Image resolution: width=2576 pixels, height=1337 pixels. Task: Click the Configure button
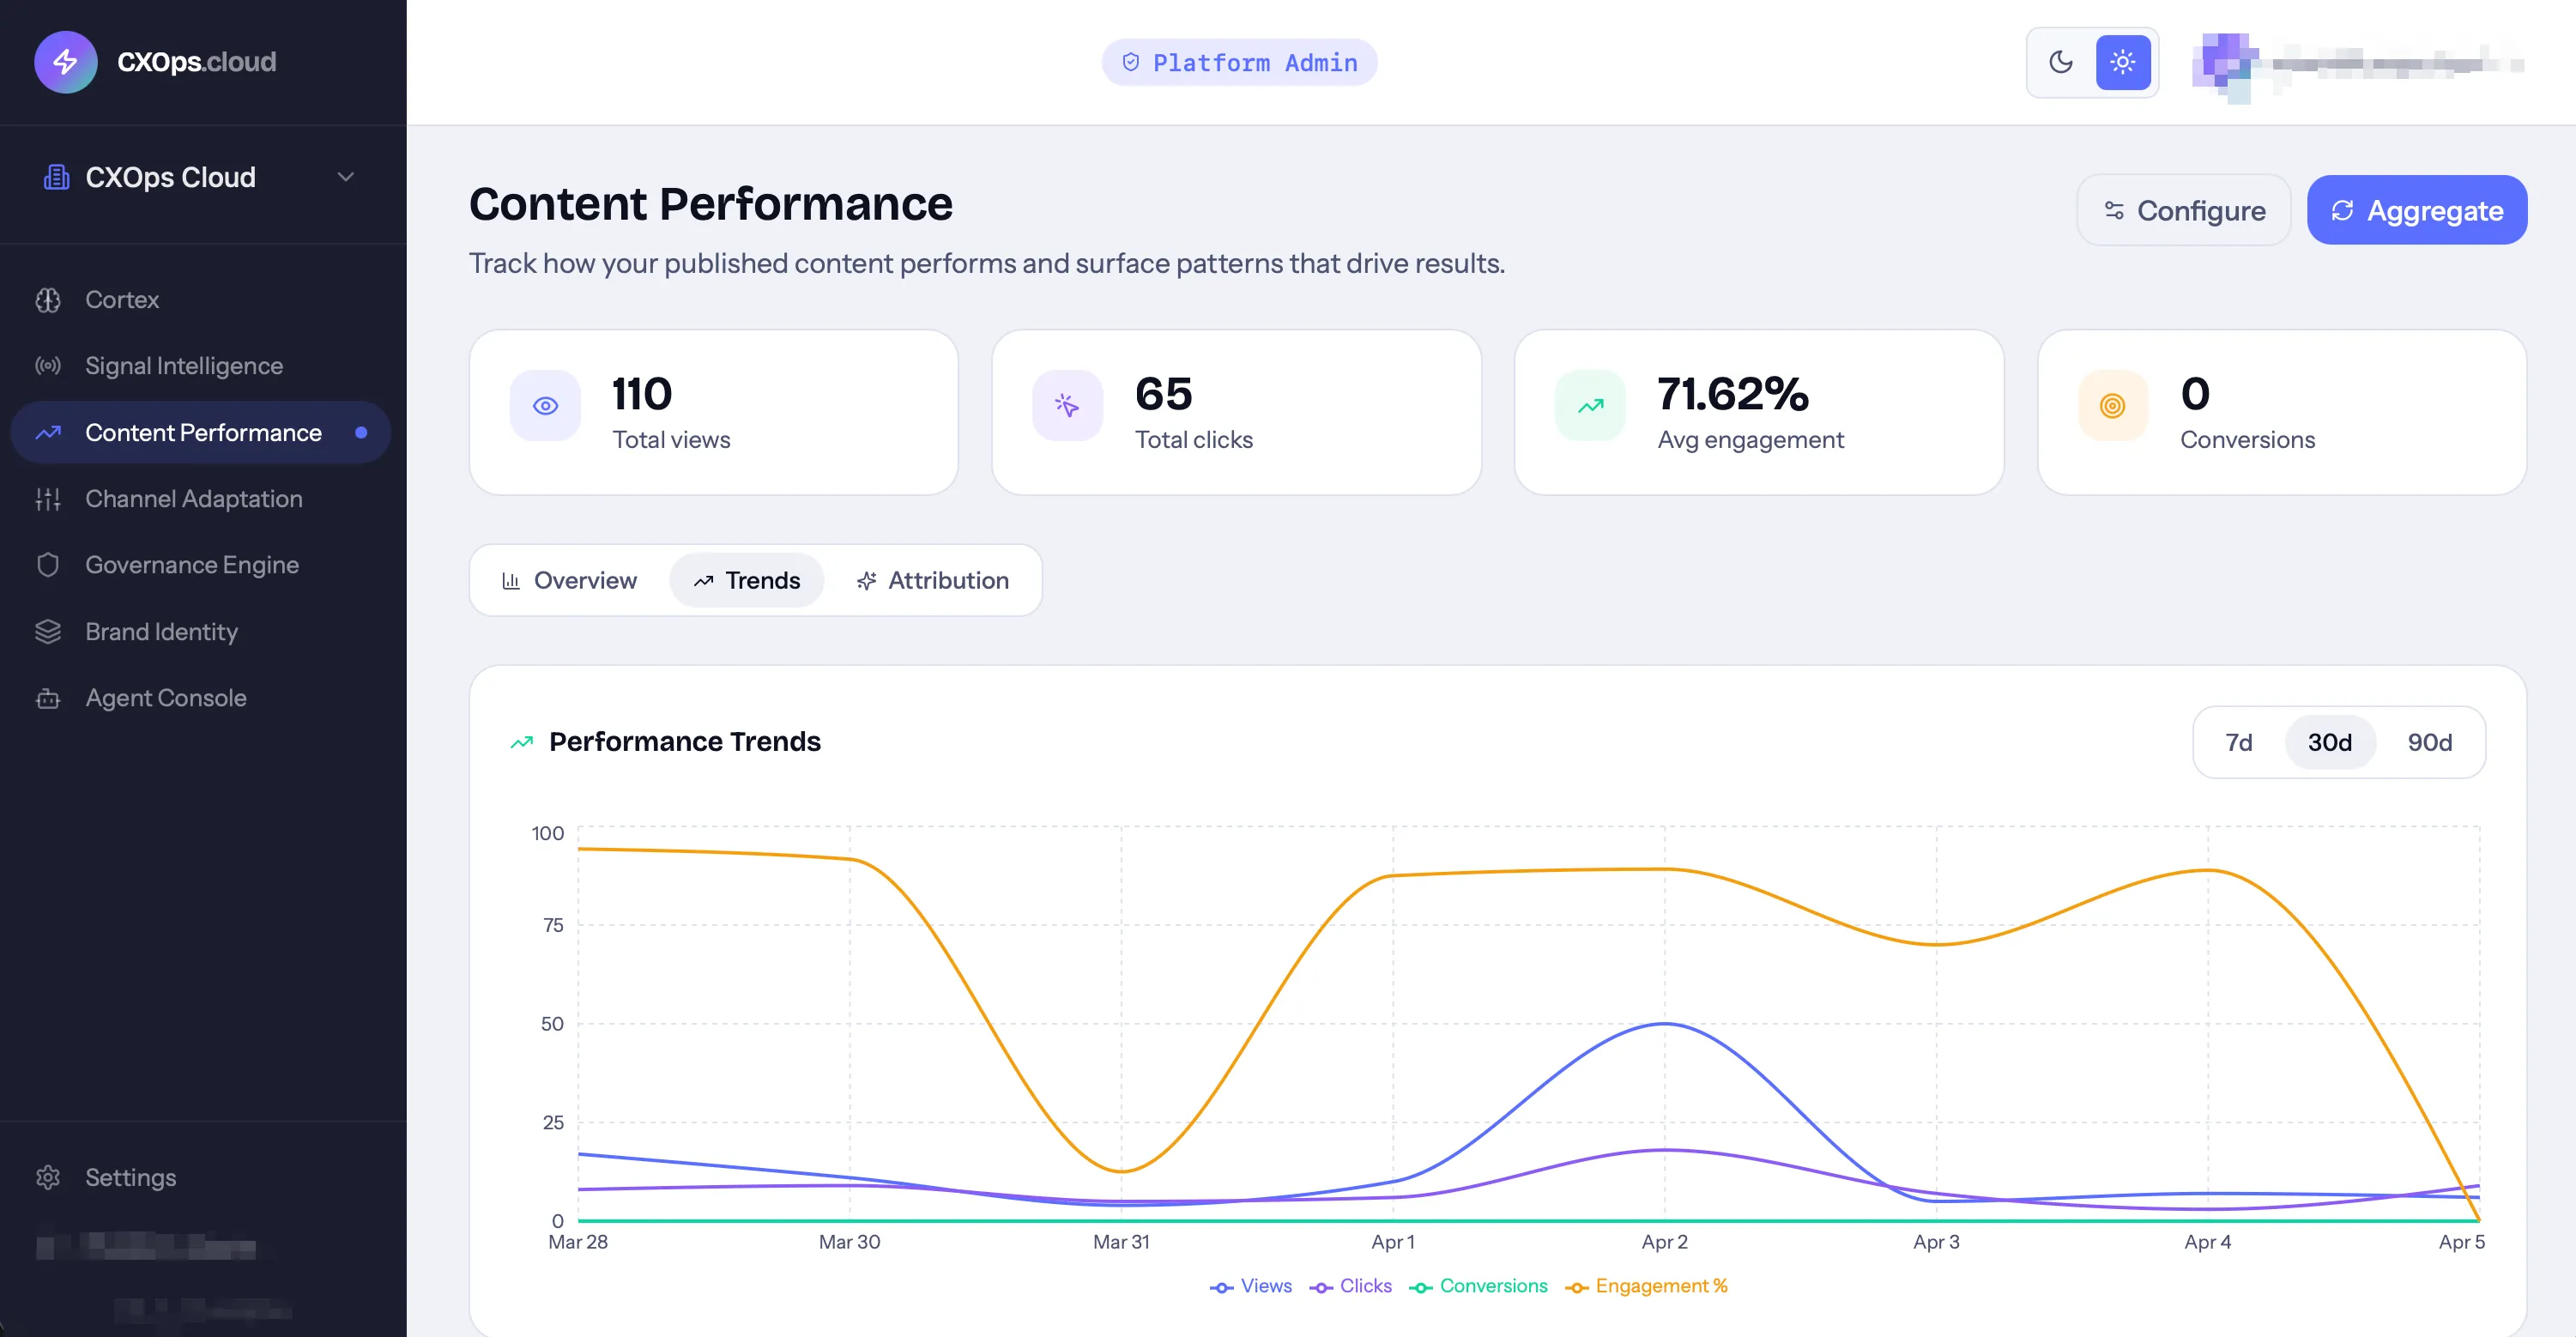coord(2183,210)
